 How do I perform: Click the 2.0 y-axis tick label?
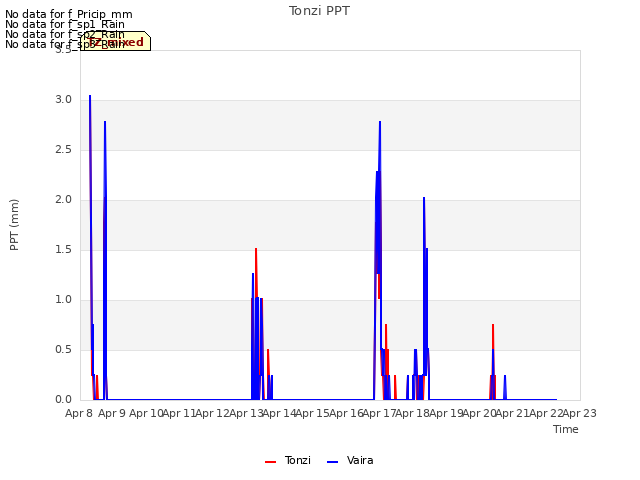coord(63,200)
